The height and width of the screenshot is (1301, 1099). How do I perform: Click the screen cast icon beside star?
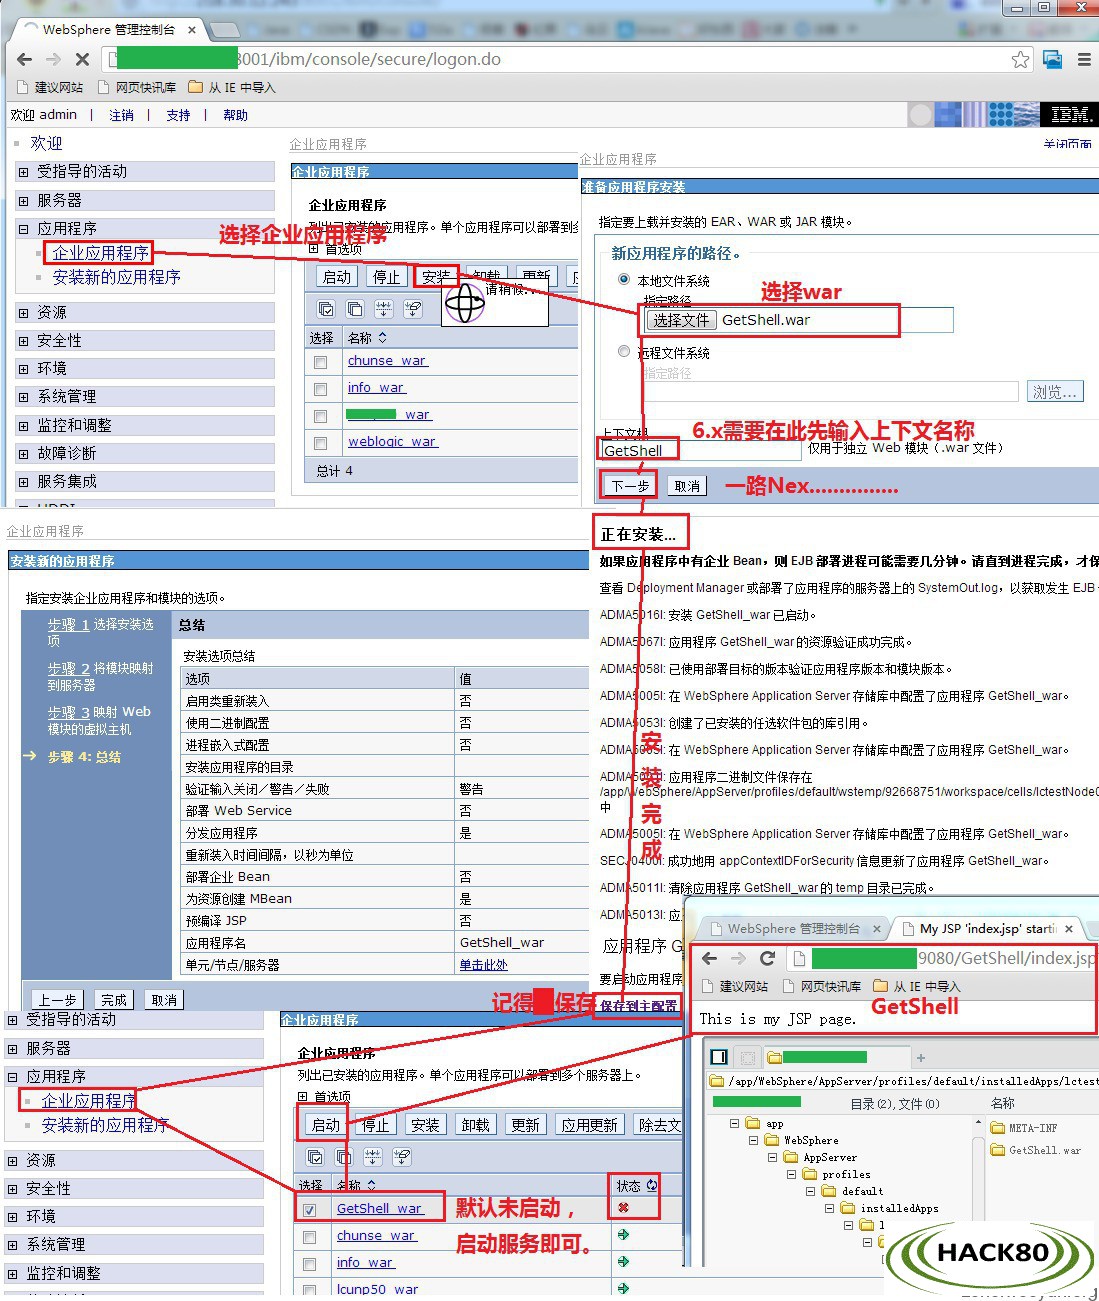(x=1052, y=60)
